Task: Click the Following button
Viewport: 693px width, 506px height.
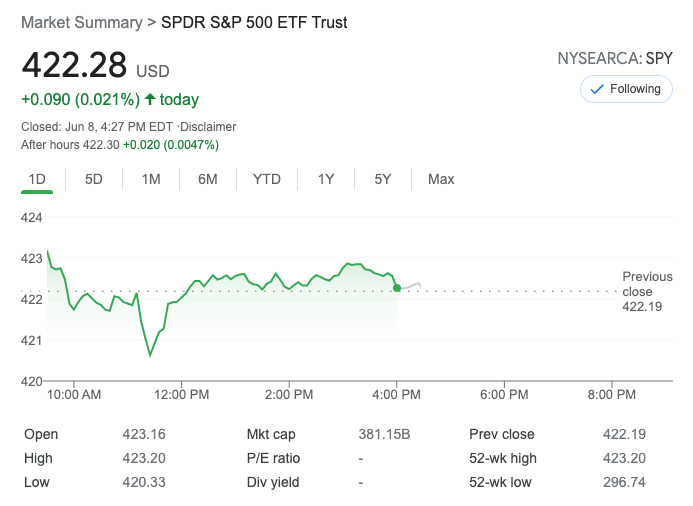Action: (x=626, y=89)
